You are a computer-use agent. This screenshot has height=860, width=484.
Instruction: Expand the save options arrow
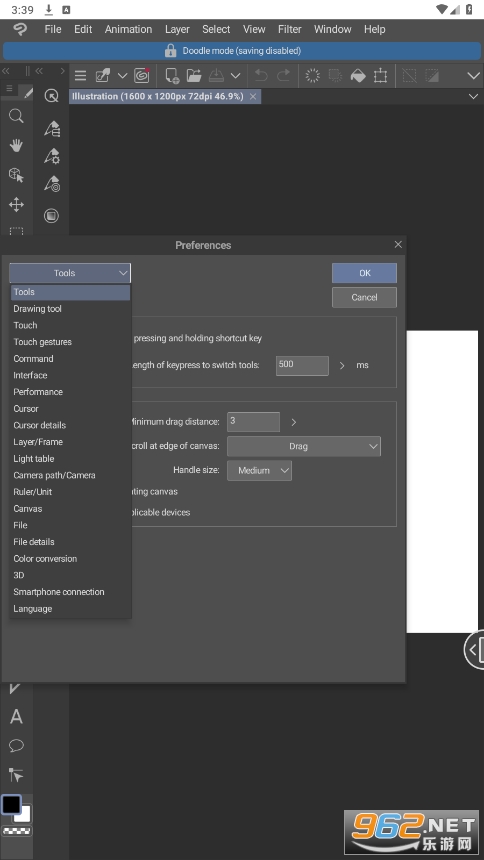235,76
